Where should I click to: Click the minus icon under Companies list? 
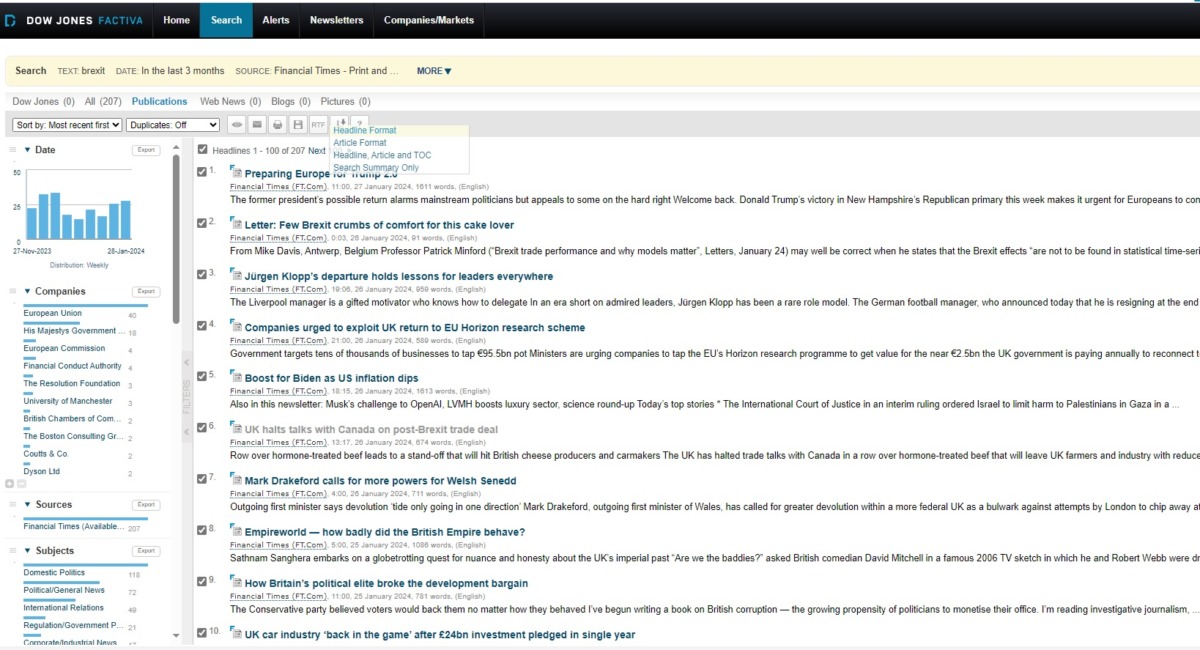[21, 483]
